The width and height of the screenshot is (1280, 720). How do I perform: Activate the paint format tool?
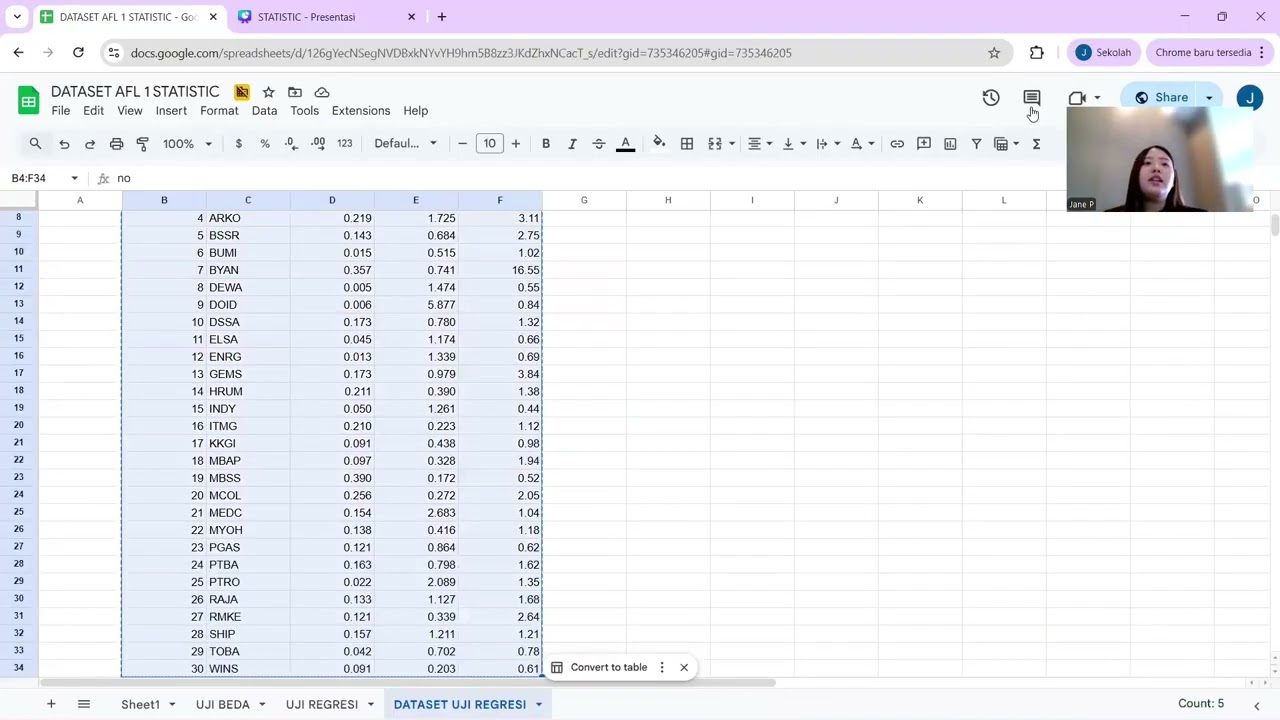142,144
